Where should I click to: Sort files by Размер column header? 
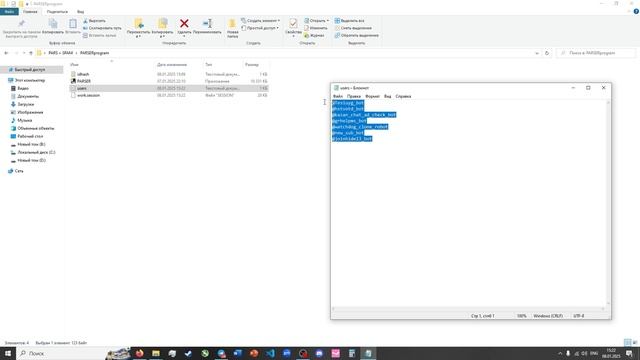(x=252, y=64)
